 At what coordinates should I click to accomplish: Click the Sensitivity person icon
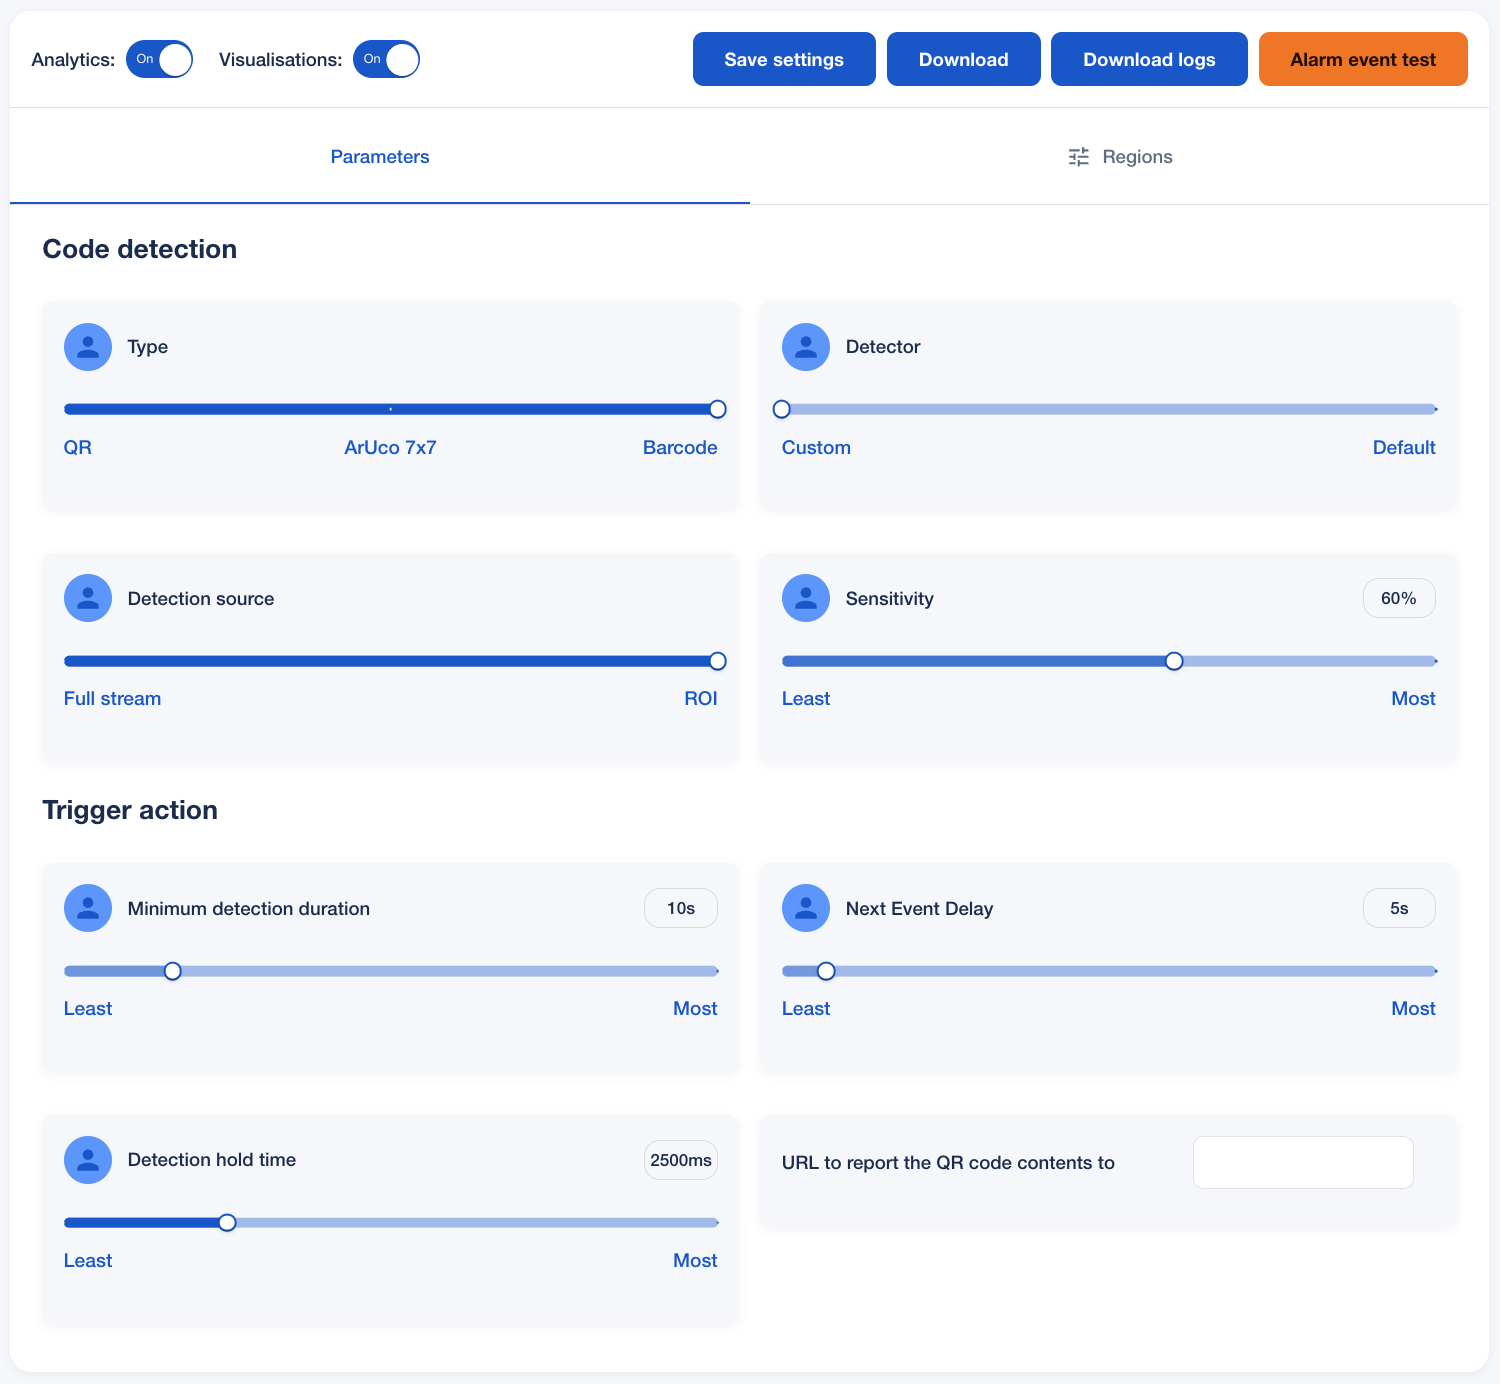click(806, 598)
